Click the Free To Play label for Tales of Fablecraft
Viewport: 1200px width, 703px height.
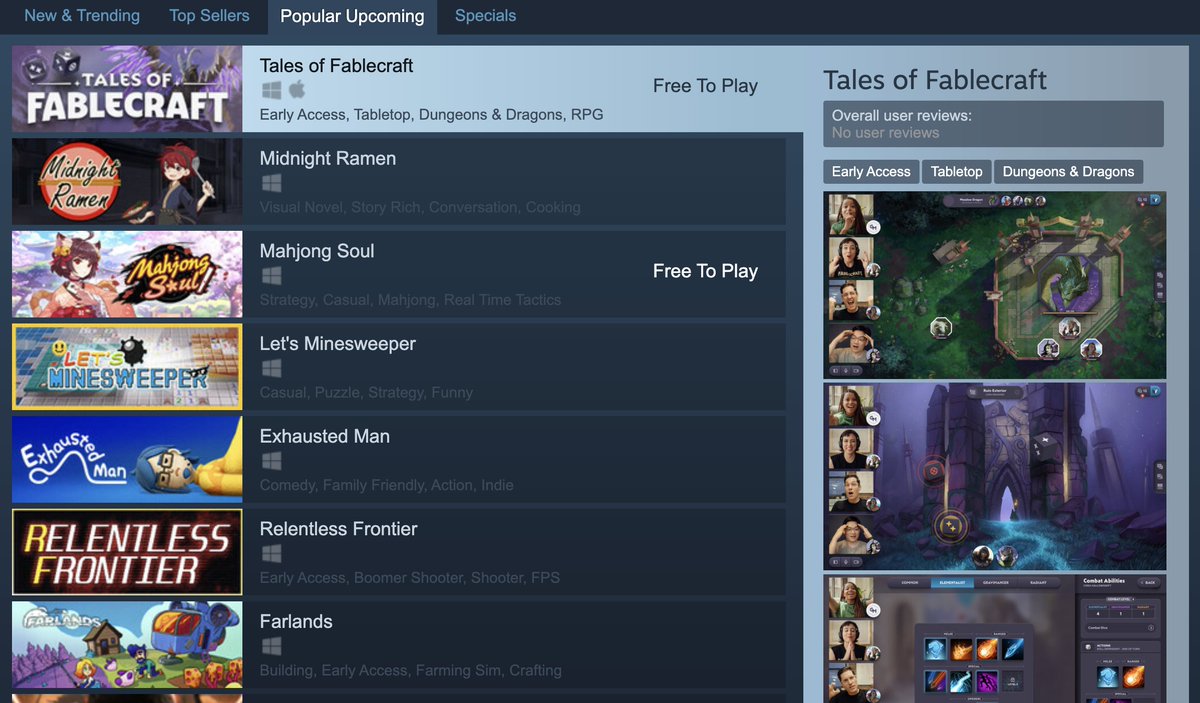(x=705, y=86)
